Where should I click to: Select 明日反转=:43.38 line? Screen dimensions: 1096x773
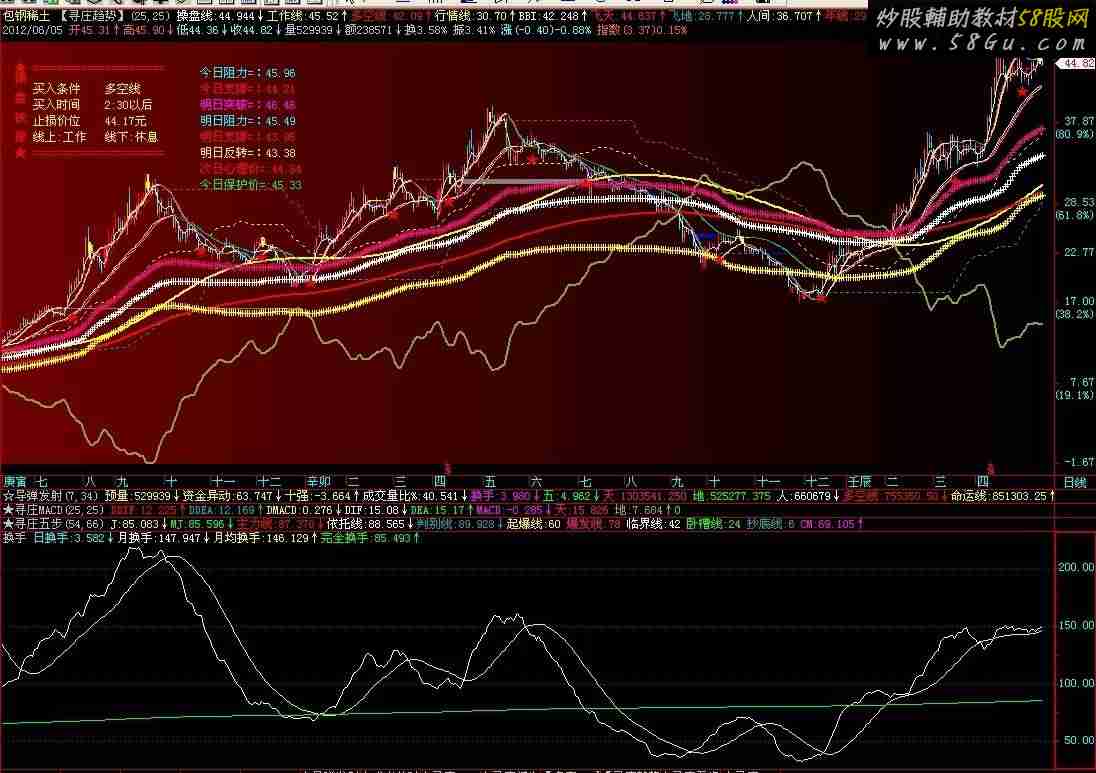pyautogui.click(x=247, y=153)
